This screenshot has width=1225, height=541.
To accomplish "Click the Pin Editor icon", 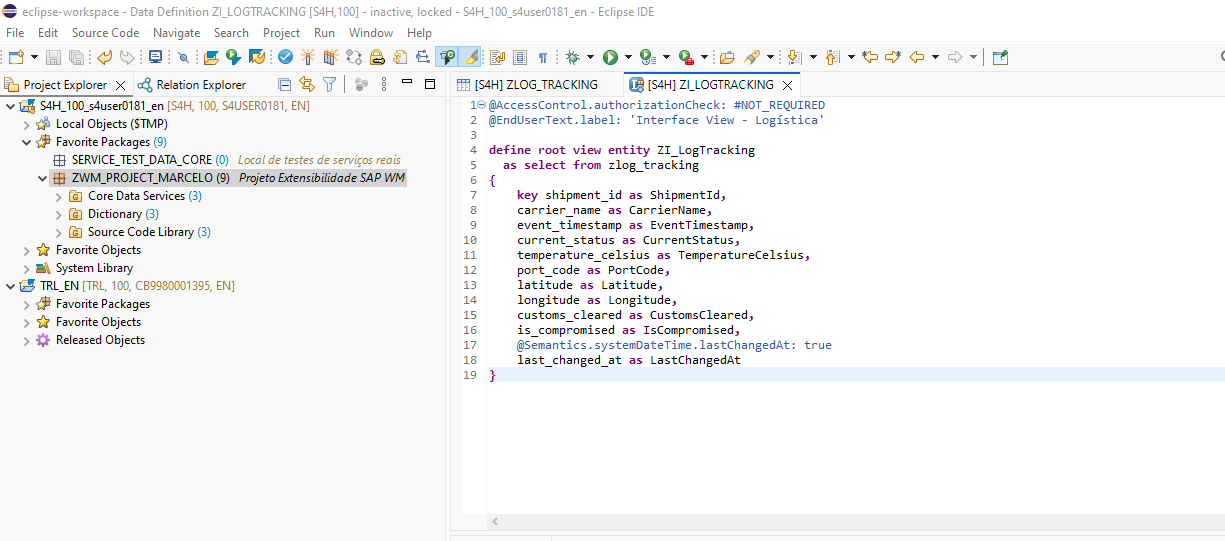I will click(x=1000, y=57).
